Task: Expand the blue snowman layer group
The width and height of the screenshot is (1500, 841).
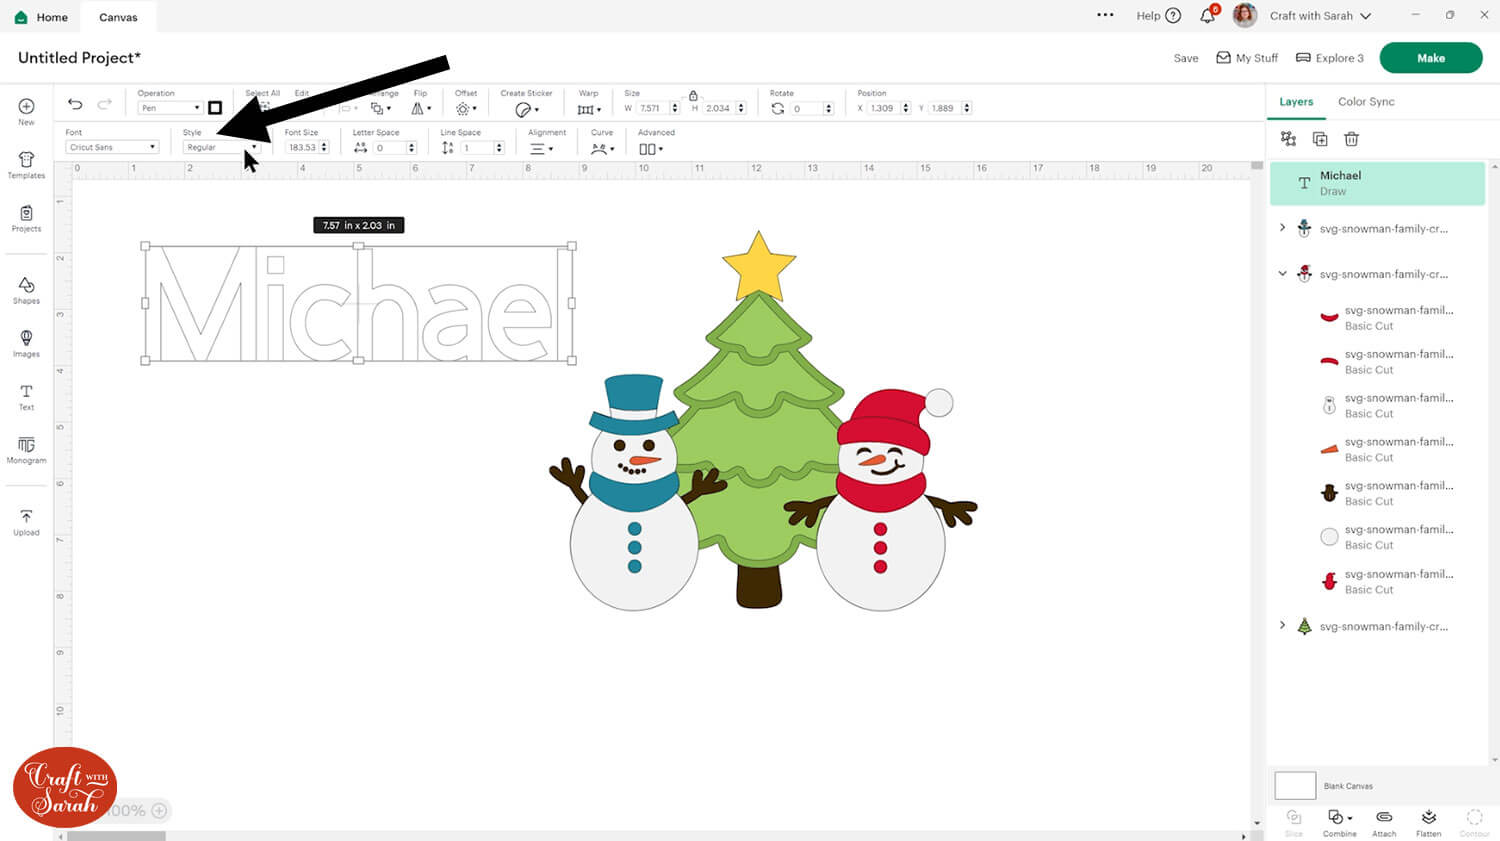Action: [x=1283, y=228]
